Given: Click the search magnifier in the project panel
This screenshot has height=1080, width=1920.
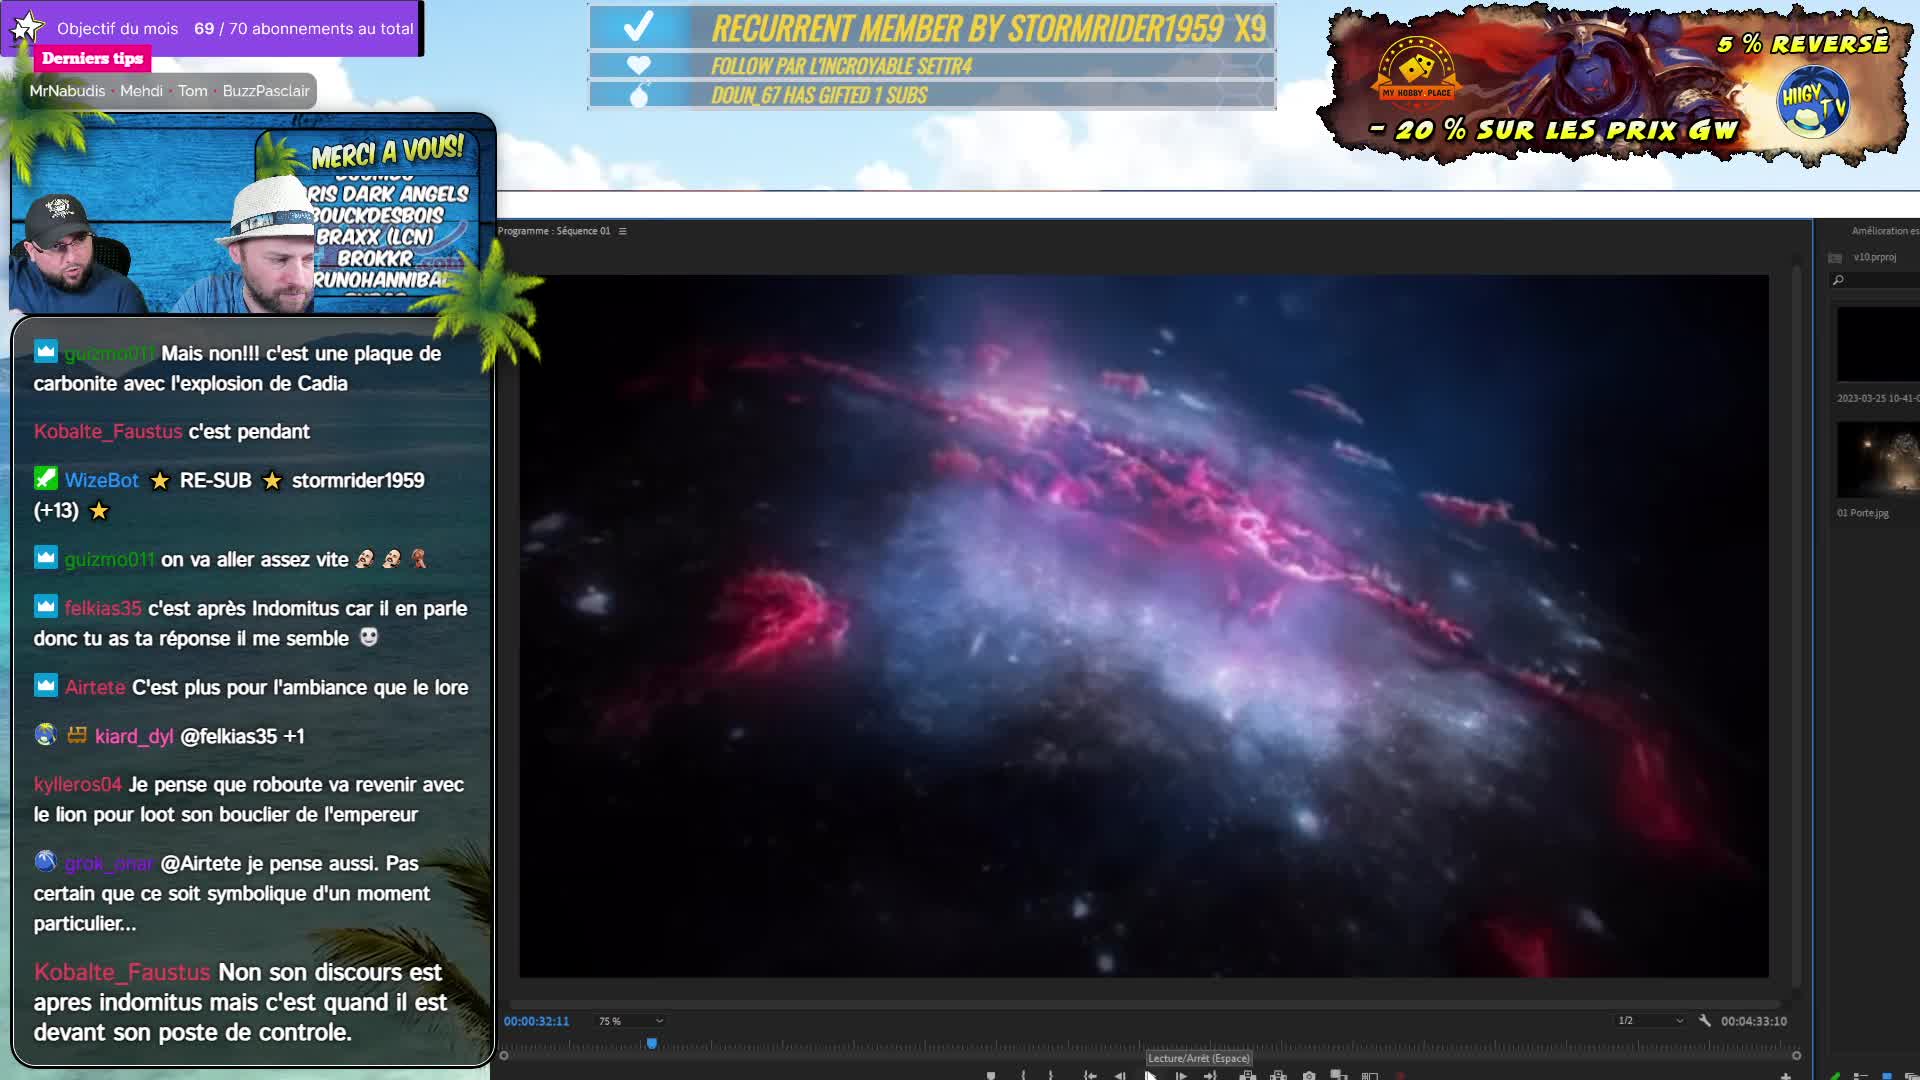Looking at the screenshot, I should (1838, 281).
